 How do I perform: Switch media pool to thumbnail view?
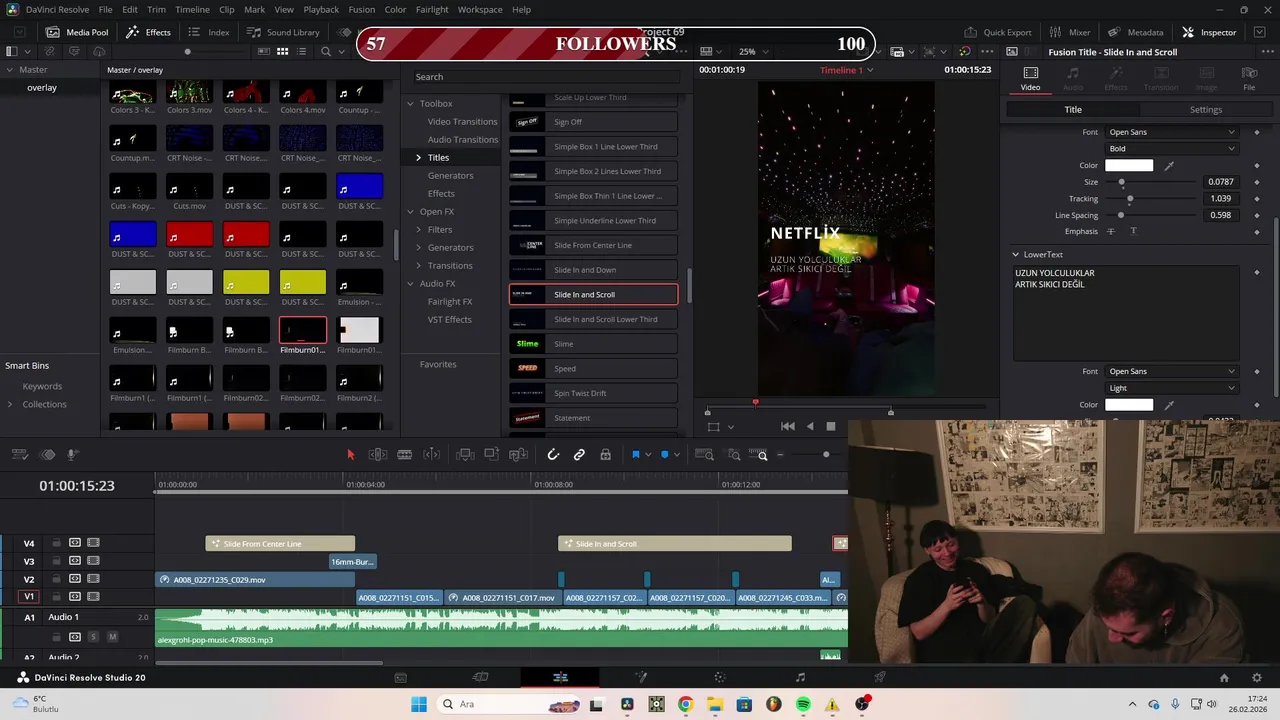283,52
